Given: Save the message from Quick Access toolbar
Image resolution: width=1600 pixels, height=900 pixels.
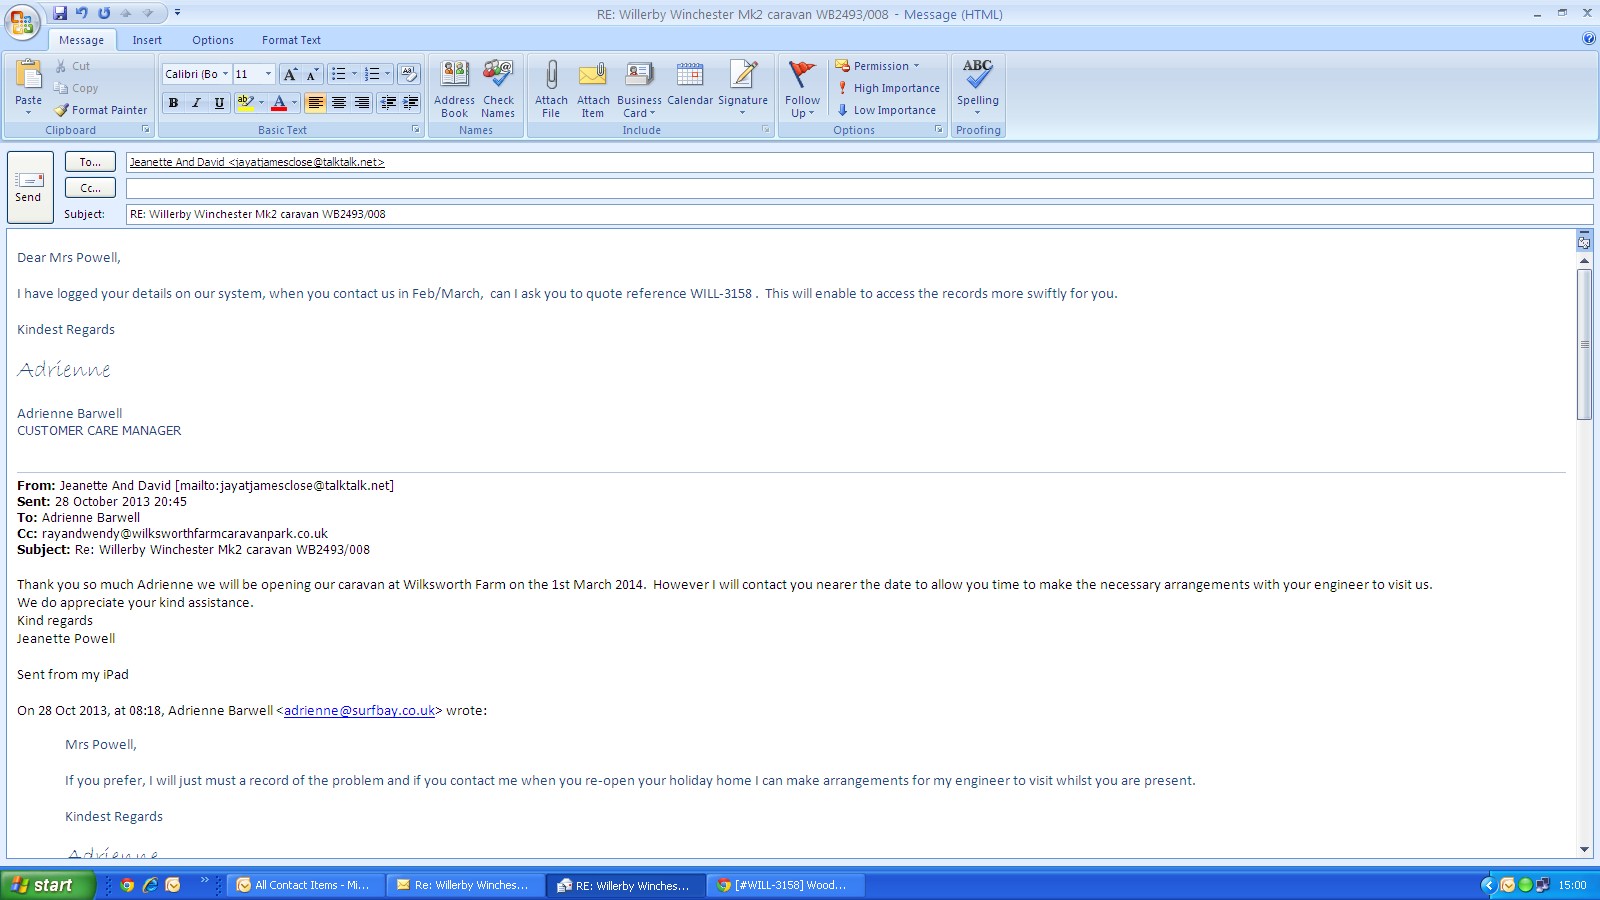Looking at the screenshot, I should pos(60,13).
